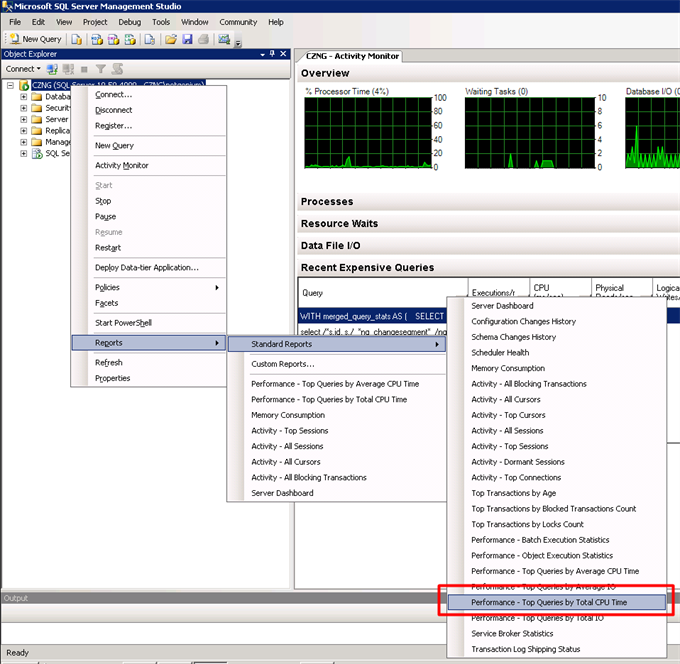Click the Analysis Services XMLA Query icon
The width and height of the screenshot is (680, 664).
point(130,39)
